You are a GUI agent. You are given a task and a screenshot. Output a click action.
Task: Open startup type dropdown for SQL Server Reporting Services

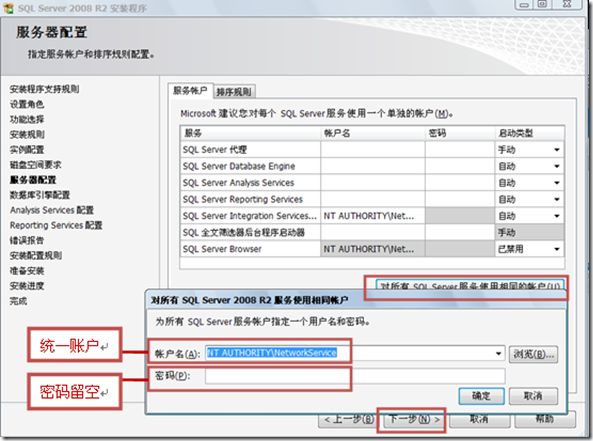557,199
